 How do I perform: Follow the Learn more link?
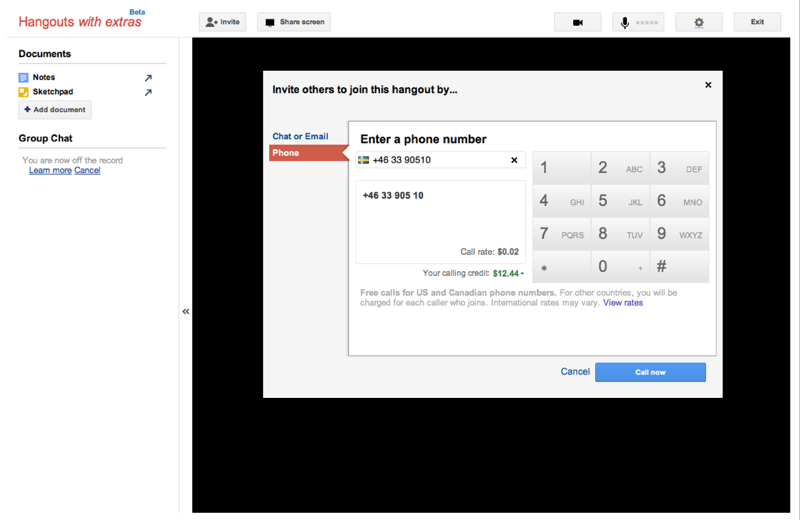50,170
